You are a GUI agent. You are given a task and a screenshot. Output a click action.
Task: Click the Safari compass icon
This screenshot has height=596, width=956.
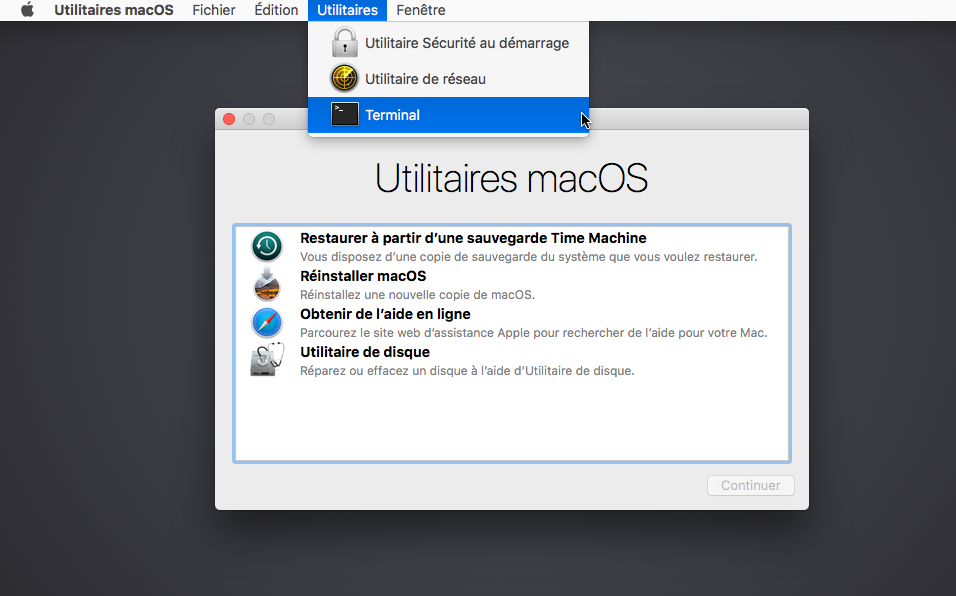(266, 322)
